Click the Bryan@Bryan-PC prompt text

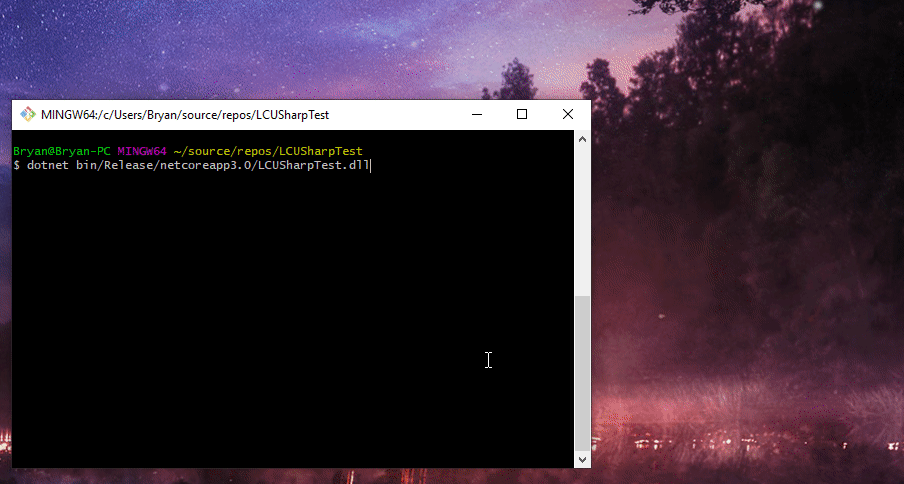[62, 152]
